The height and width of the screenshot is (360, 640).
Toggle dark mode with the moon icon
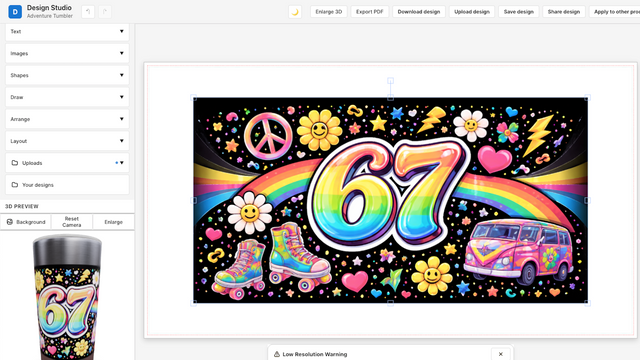(x=295, y=12)
